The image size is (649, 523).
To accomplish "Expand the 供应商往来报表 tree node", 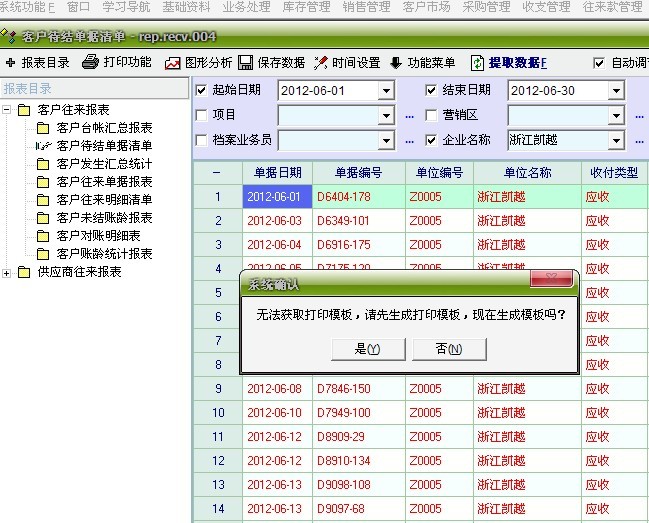I will pyautogui.click(x=8, y=272).
